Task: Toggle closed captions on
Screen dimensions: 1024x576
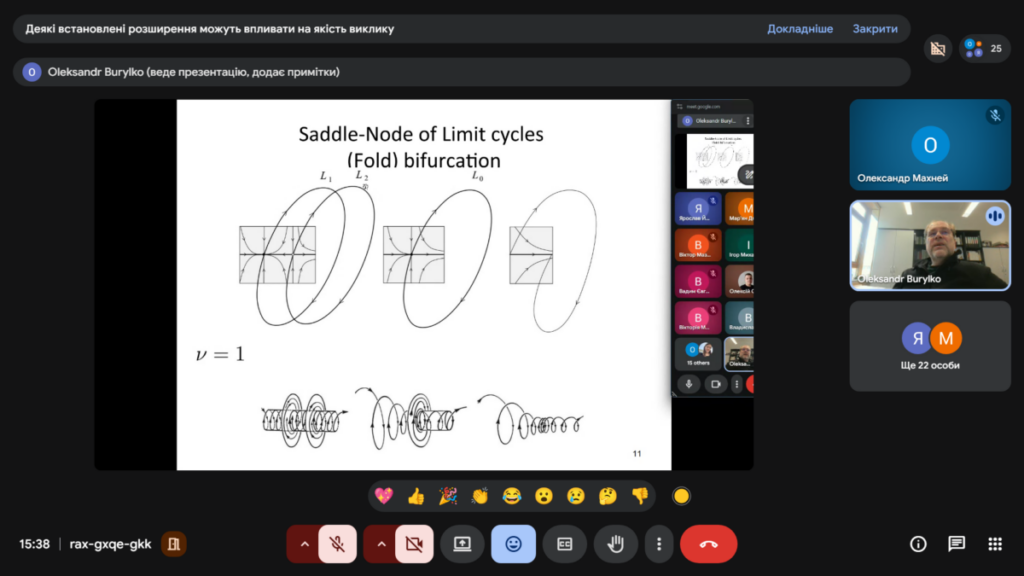Action: pos(564,544)
